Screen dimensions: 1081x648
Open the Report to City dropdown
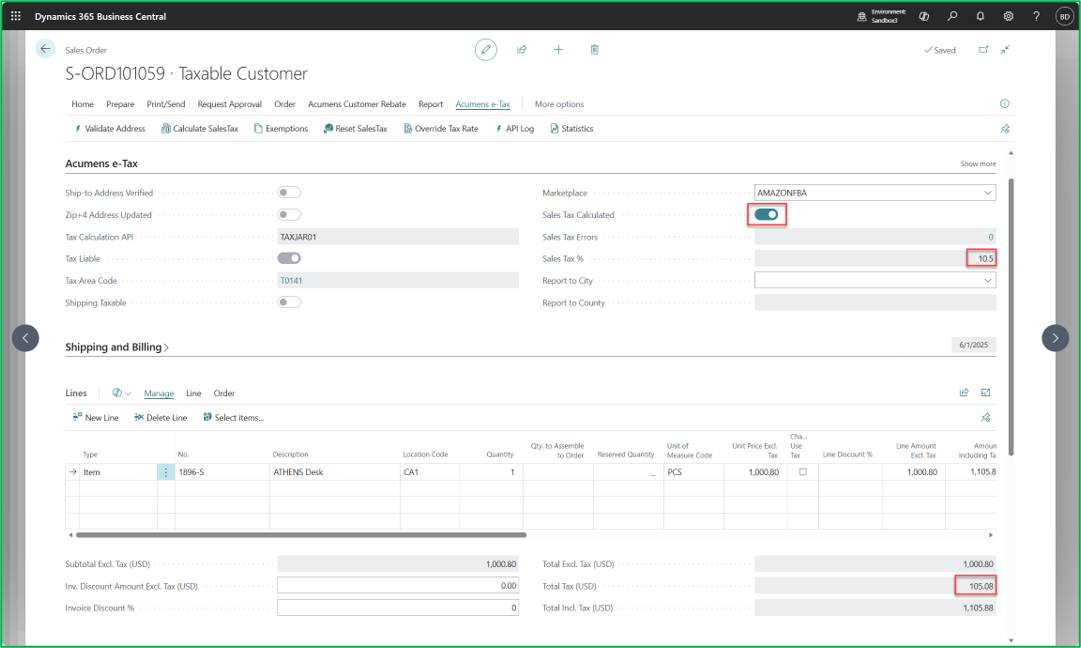pyautogui.click(x=988, y=281)
